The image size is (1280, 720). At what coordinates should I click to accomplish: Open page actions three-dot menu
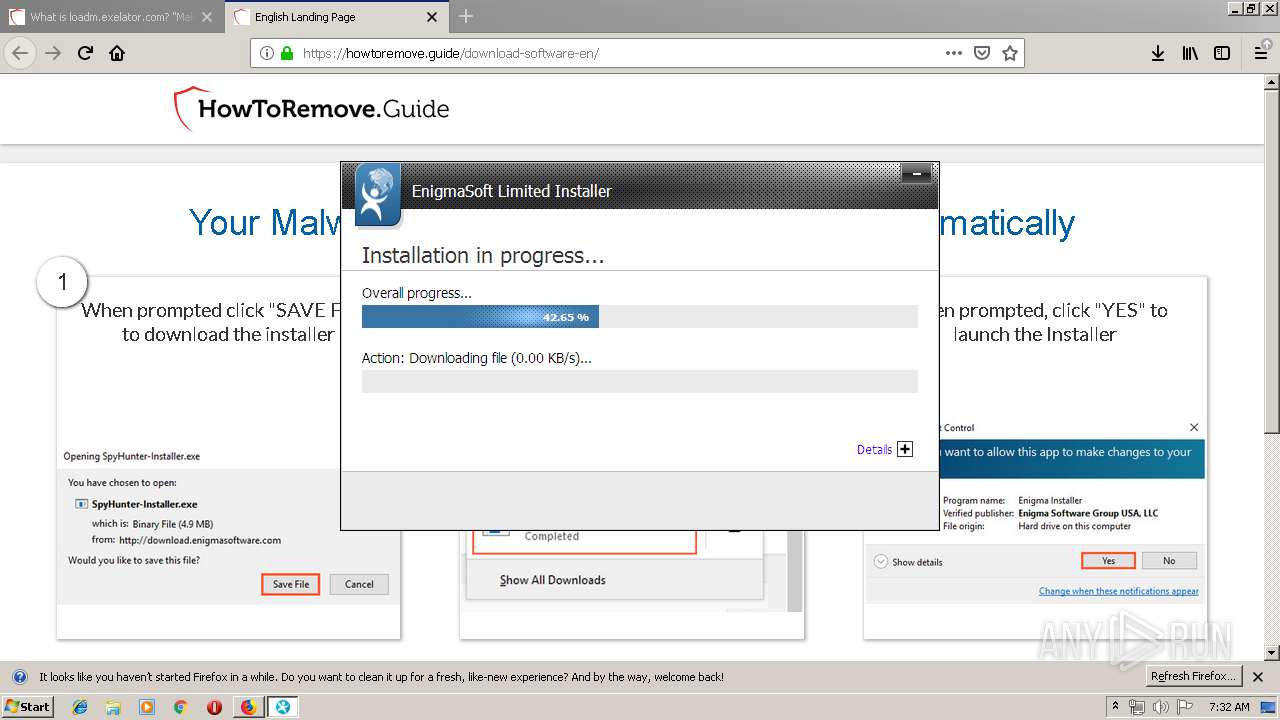coord(954,53)
